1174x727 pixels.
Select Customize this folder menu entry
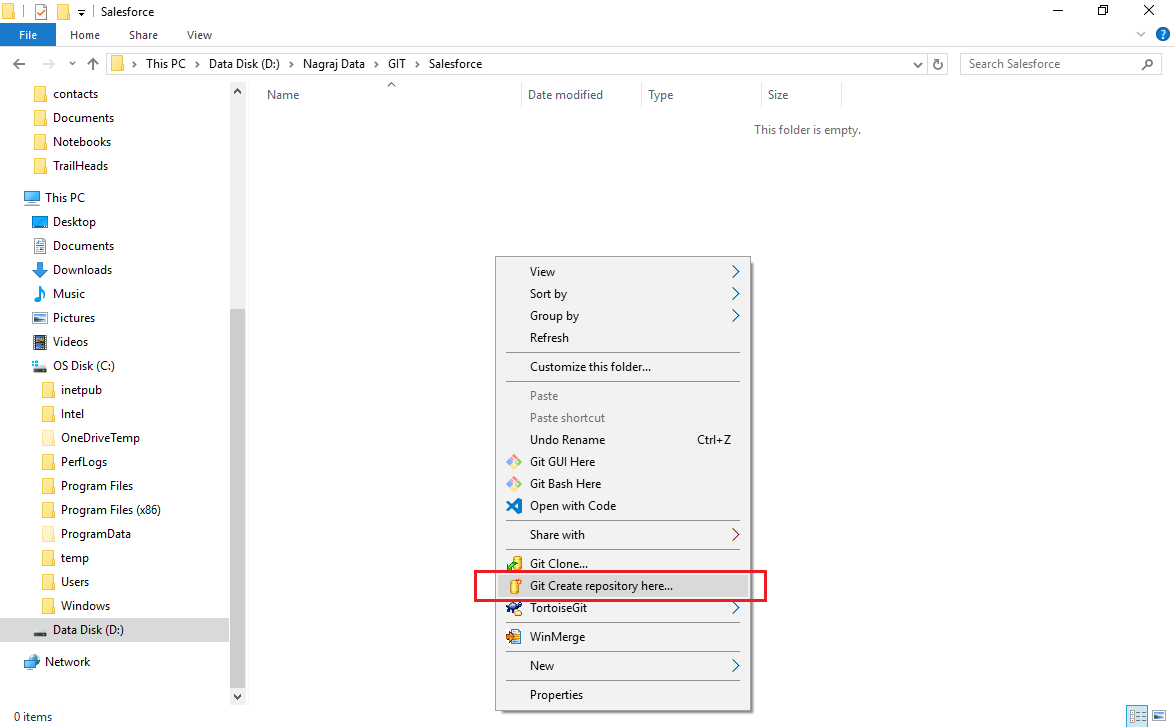[x=622, y=367]
